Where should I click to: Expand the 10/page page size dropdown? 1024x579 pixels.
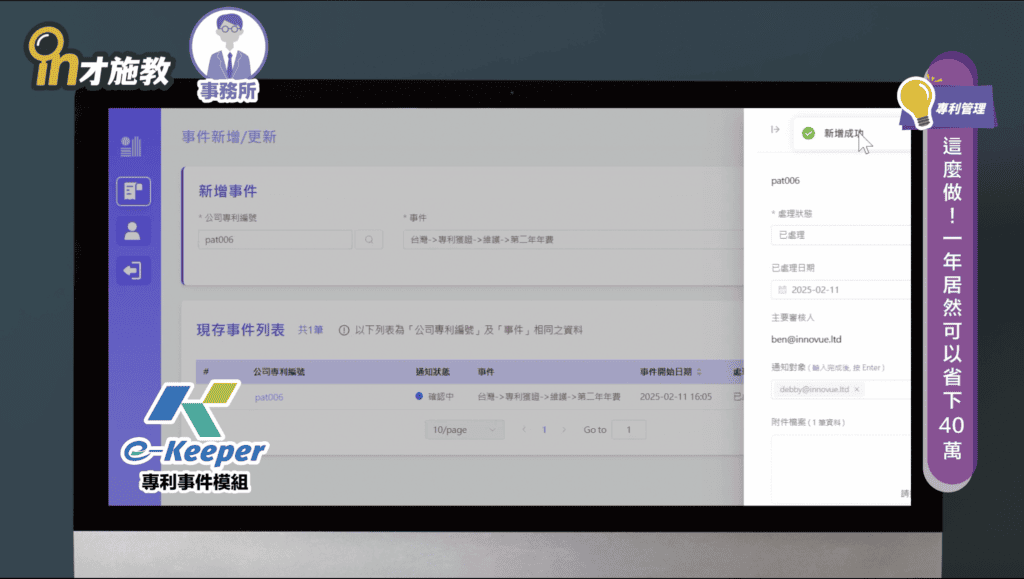click(x=464, y=429)
